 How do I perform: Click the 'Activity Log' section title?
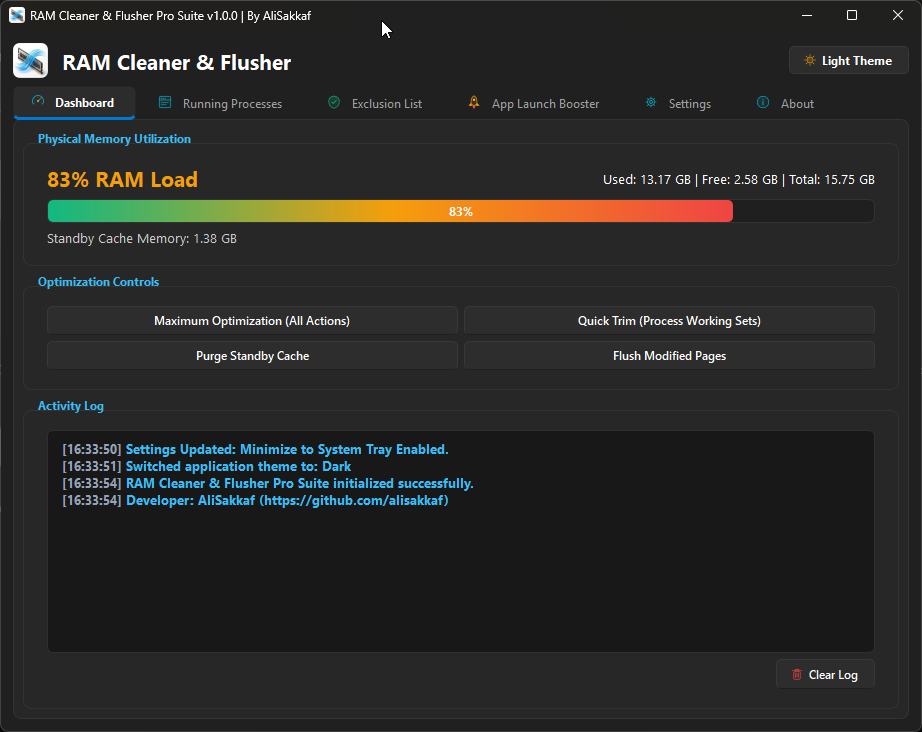[x=71, y=406]
